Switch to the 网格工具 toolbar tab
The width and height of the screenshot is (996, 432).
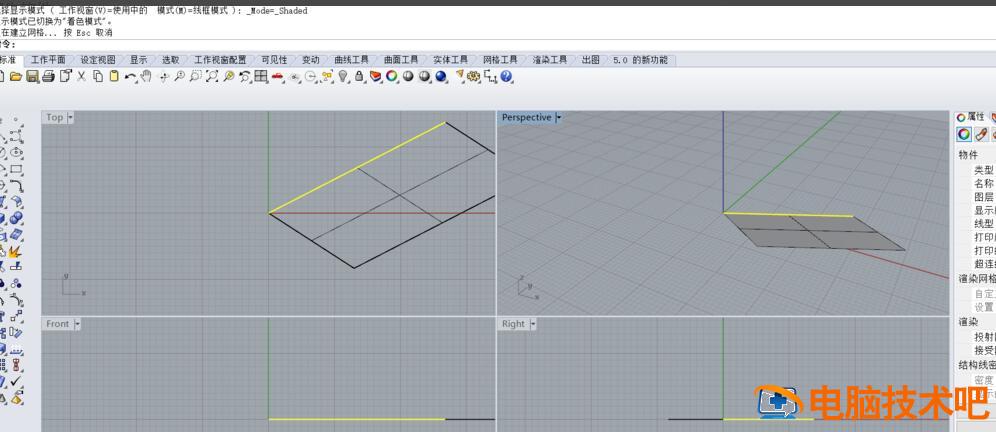pos(500,60)
